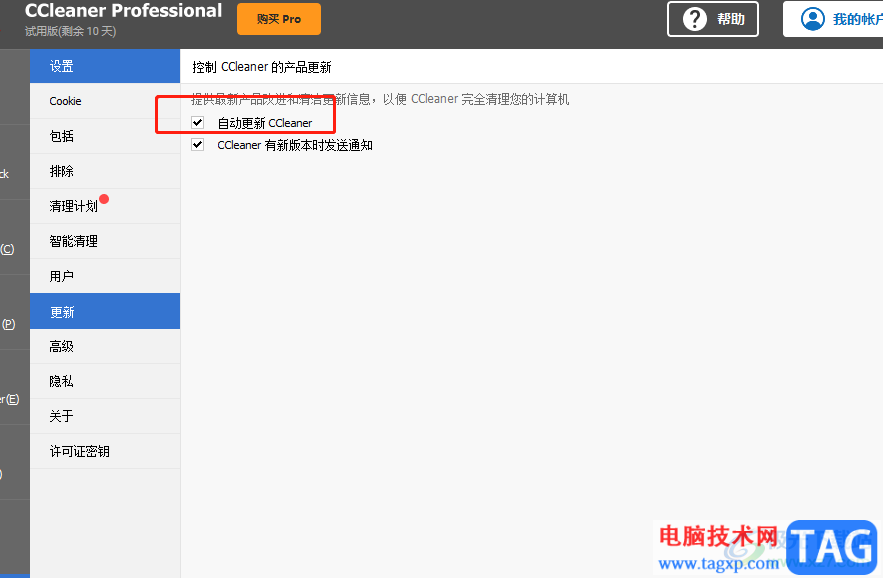Click the question mark help icon
883x578 pixels.
pos(694,19)
